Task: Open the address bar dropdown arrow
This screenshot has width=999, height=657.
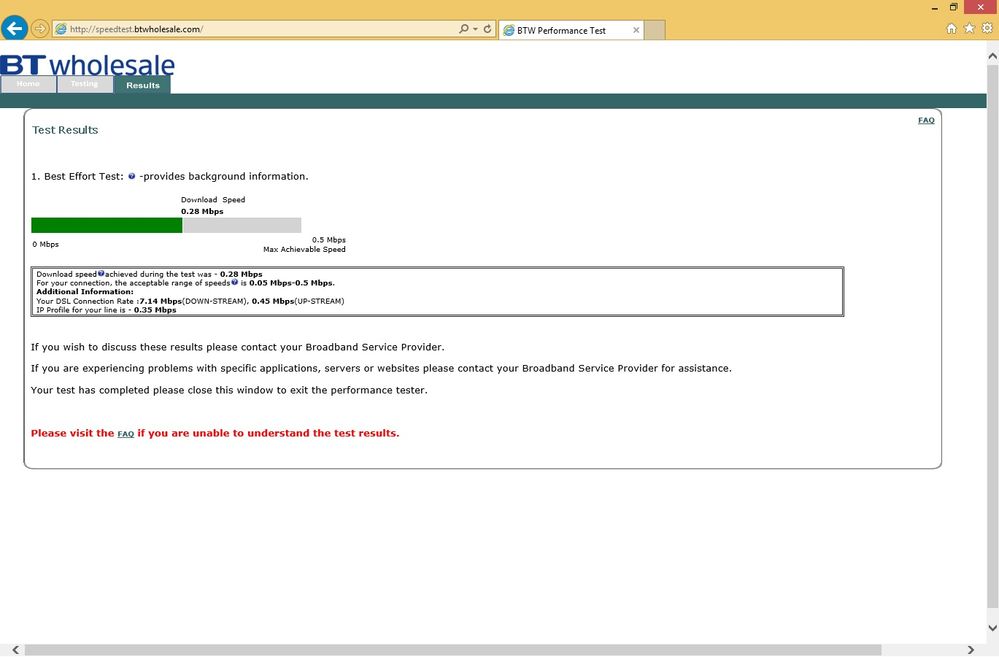Action: click(475, 29)
